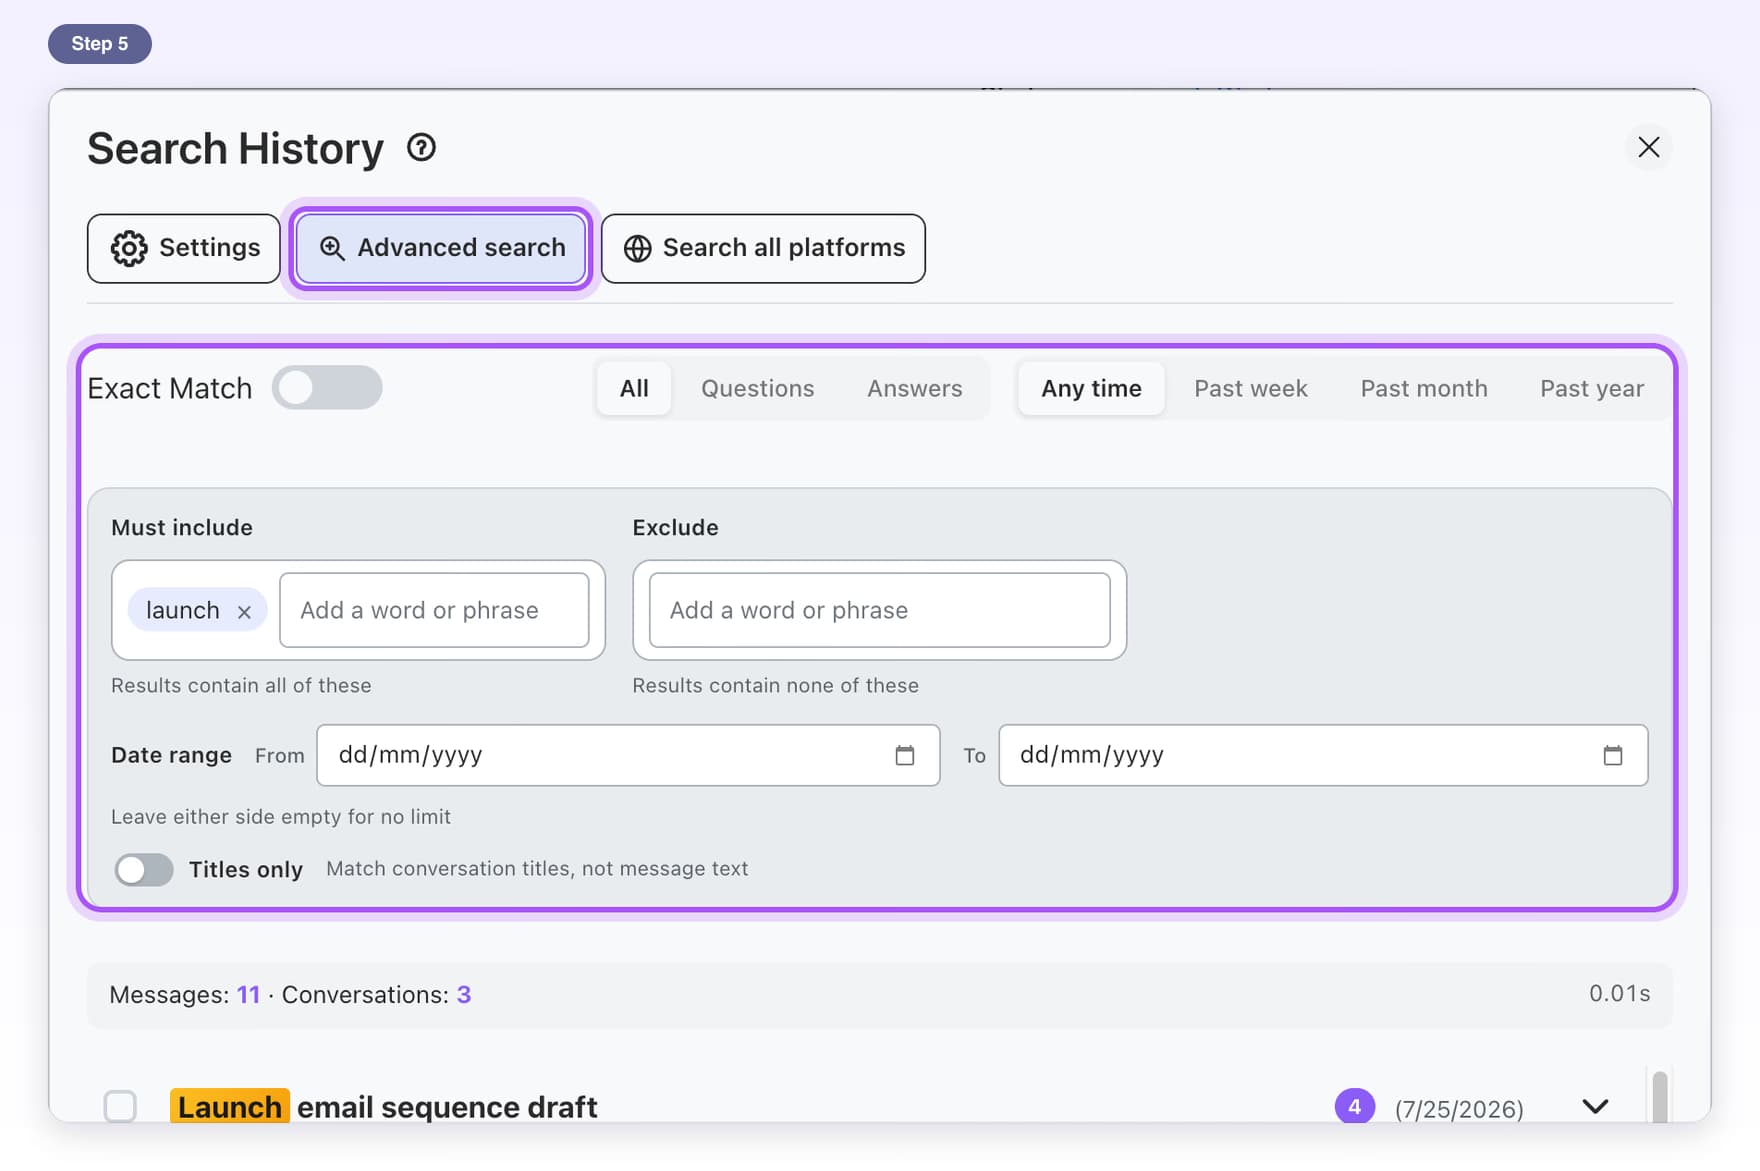Open the To date calendar picker
1760x1171 pixels.
click(1613, 755)
